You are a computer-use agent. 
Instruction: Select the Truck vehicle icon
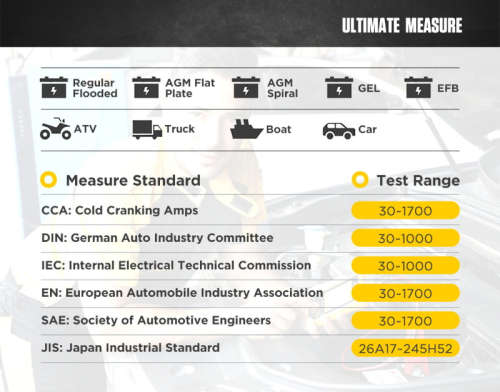pos(147,129)
